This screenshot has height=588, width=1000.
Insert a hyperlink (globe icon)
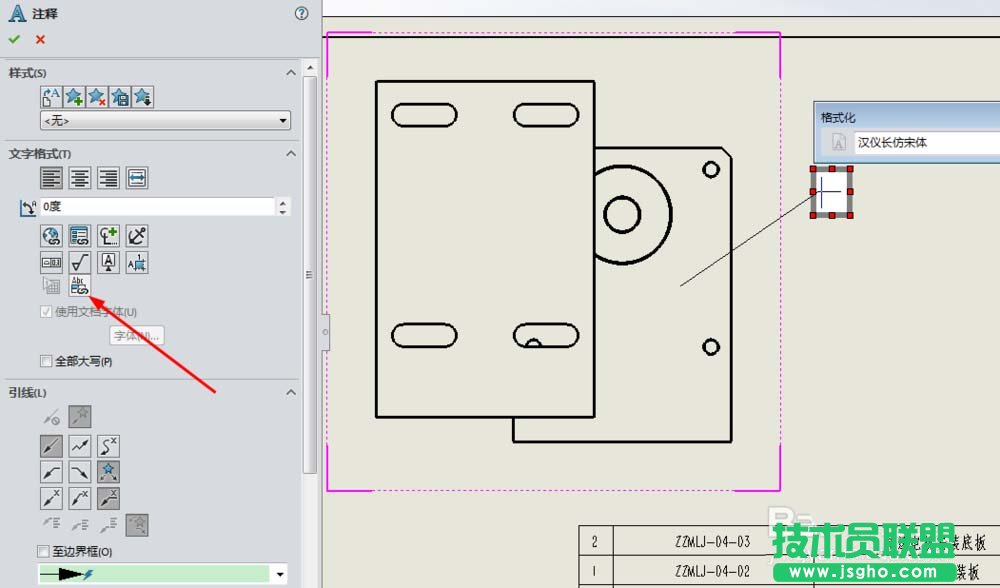pyautogui.click(x=51, y=236)
